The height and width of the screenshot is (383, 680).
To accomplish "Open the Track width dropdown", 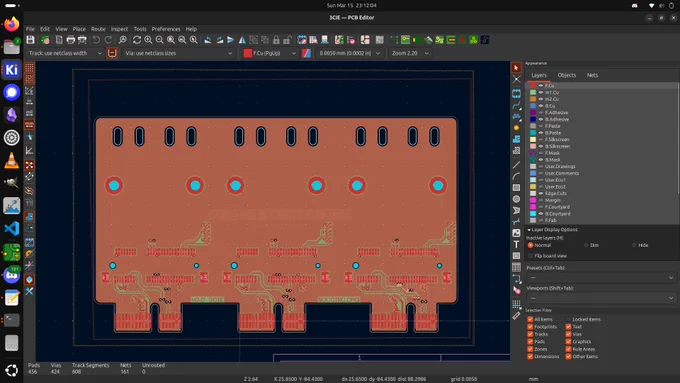I will coord(65,53).
